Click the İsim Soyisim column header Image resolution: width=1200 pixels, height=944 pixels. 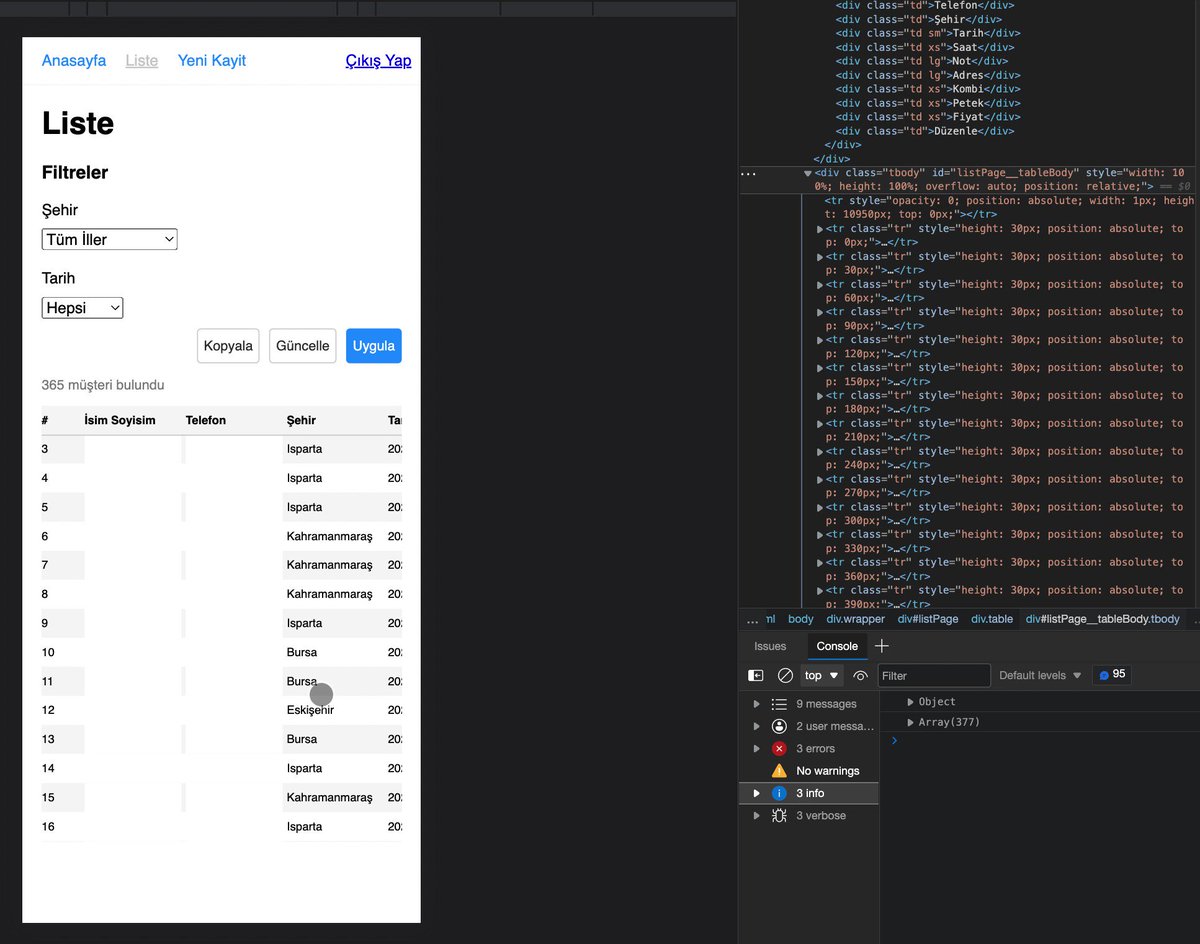(120, 420)
